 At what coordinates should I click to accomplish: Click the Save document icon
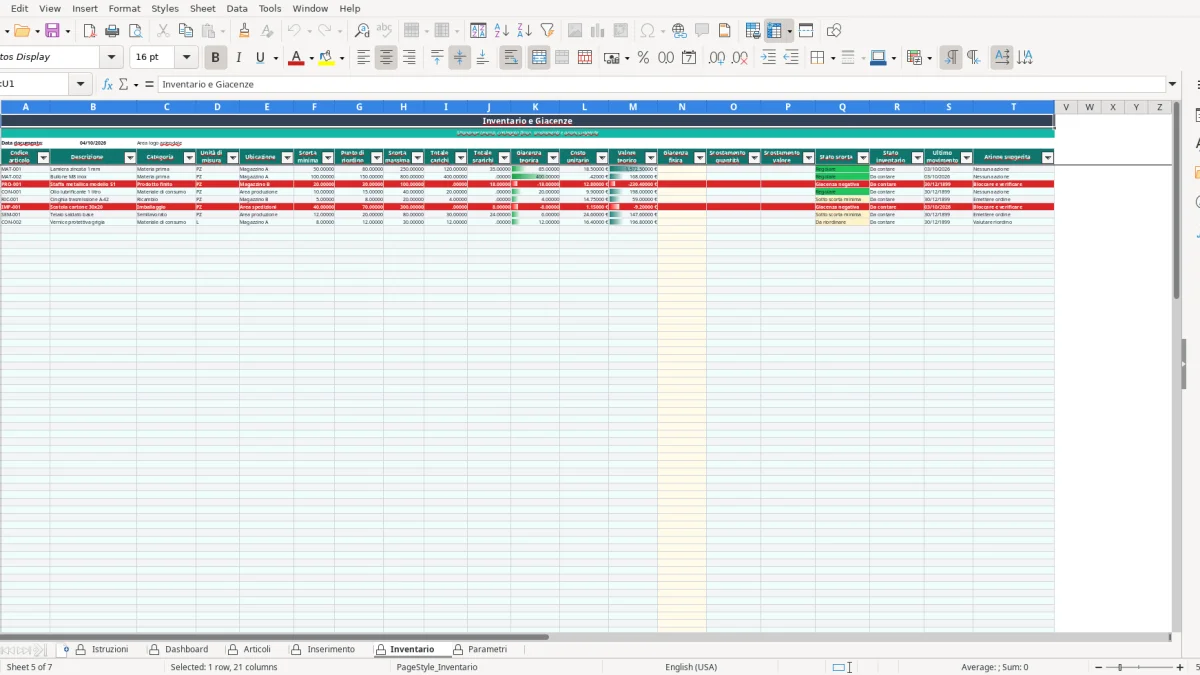[52, 31]
